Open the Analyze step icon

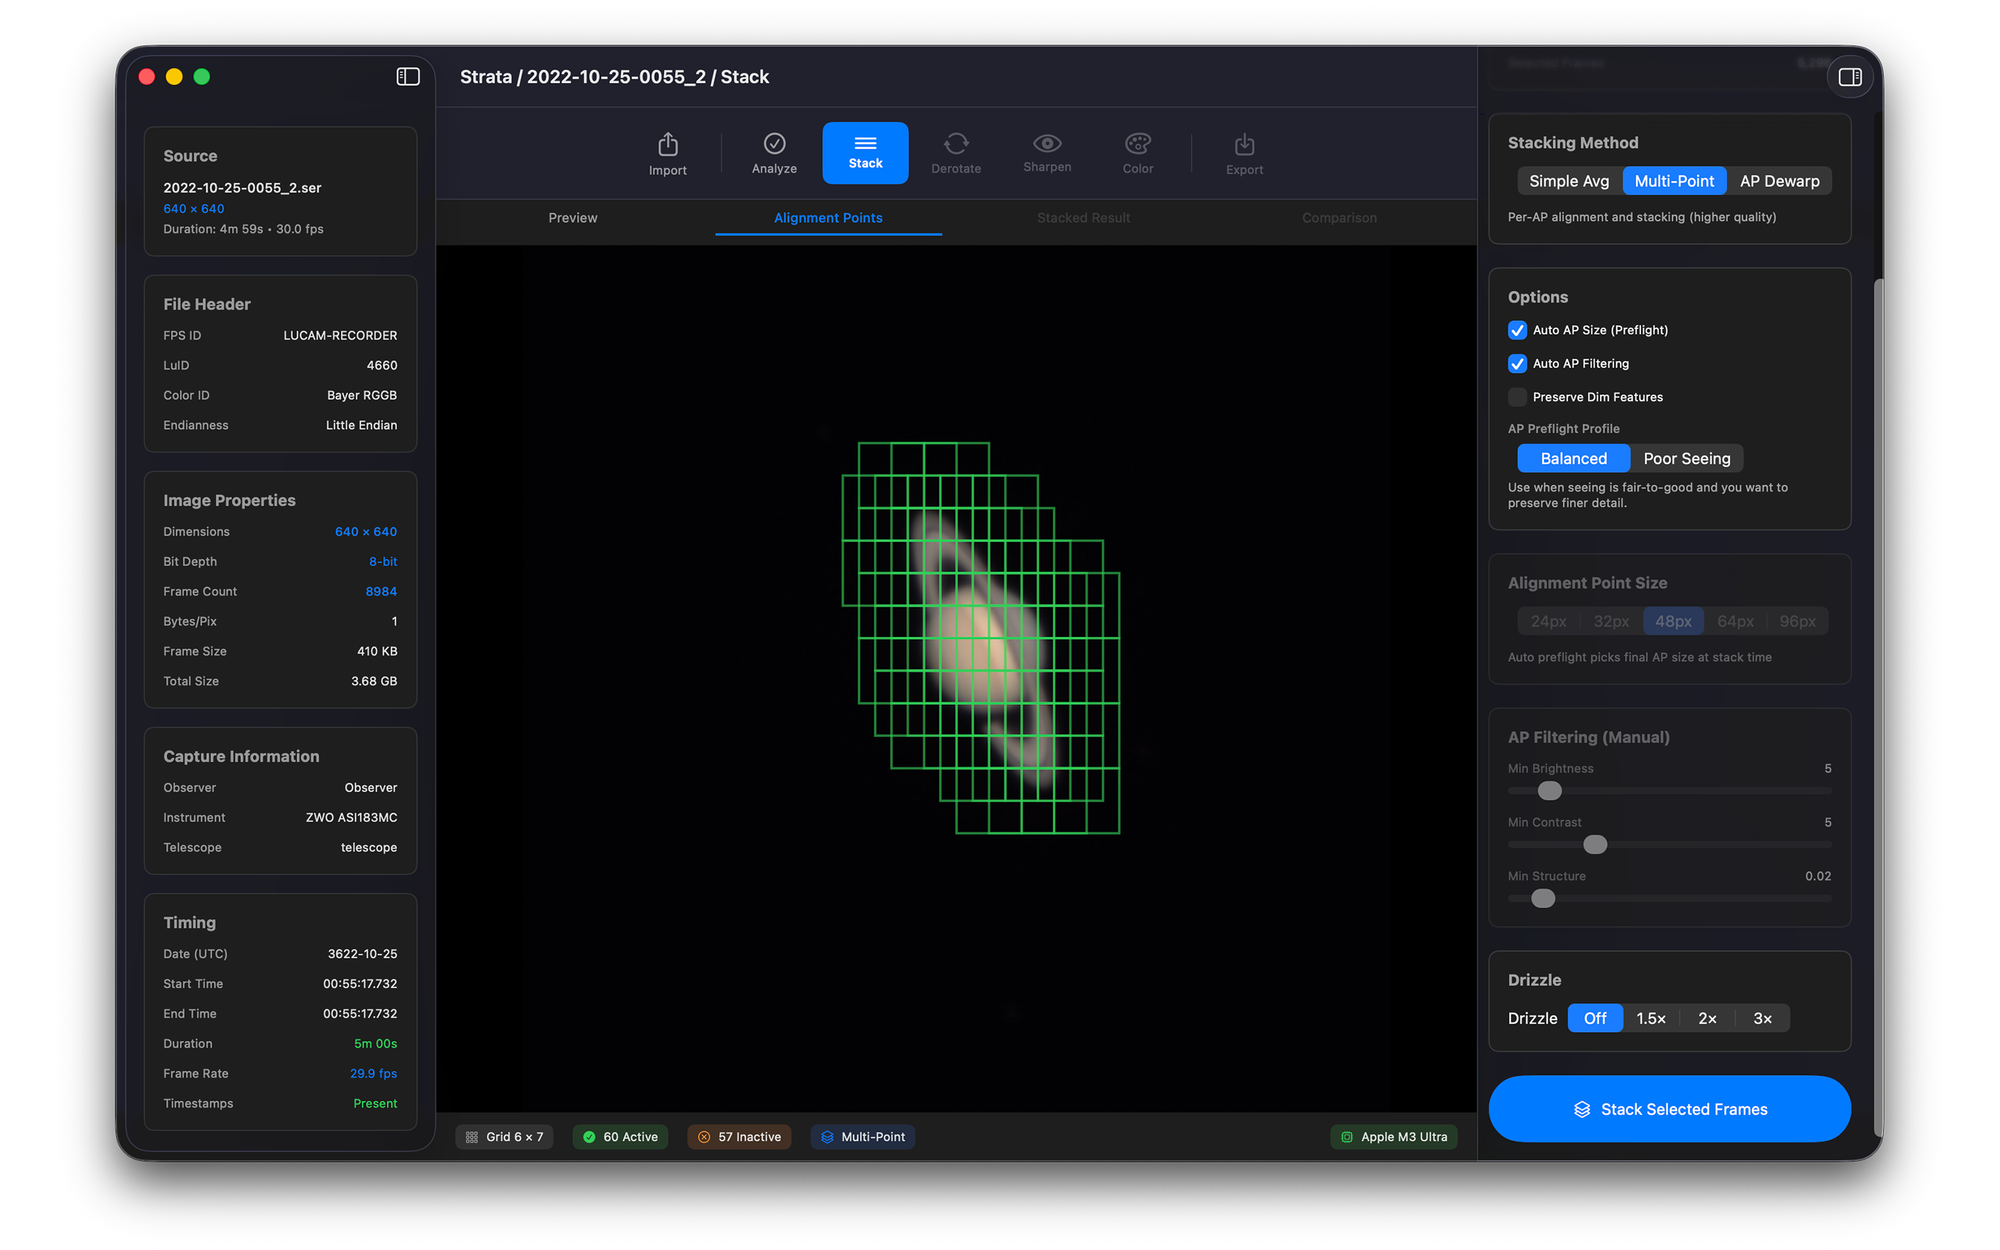click(x=774, y=144)
